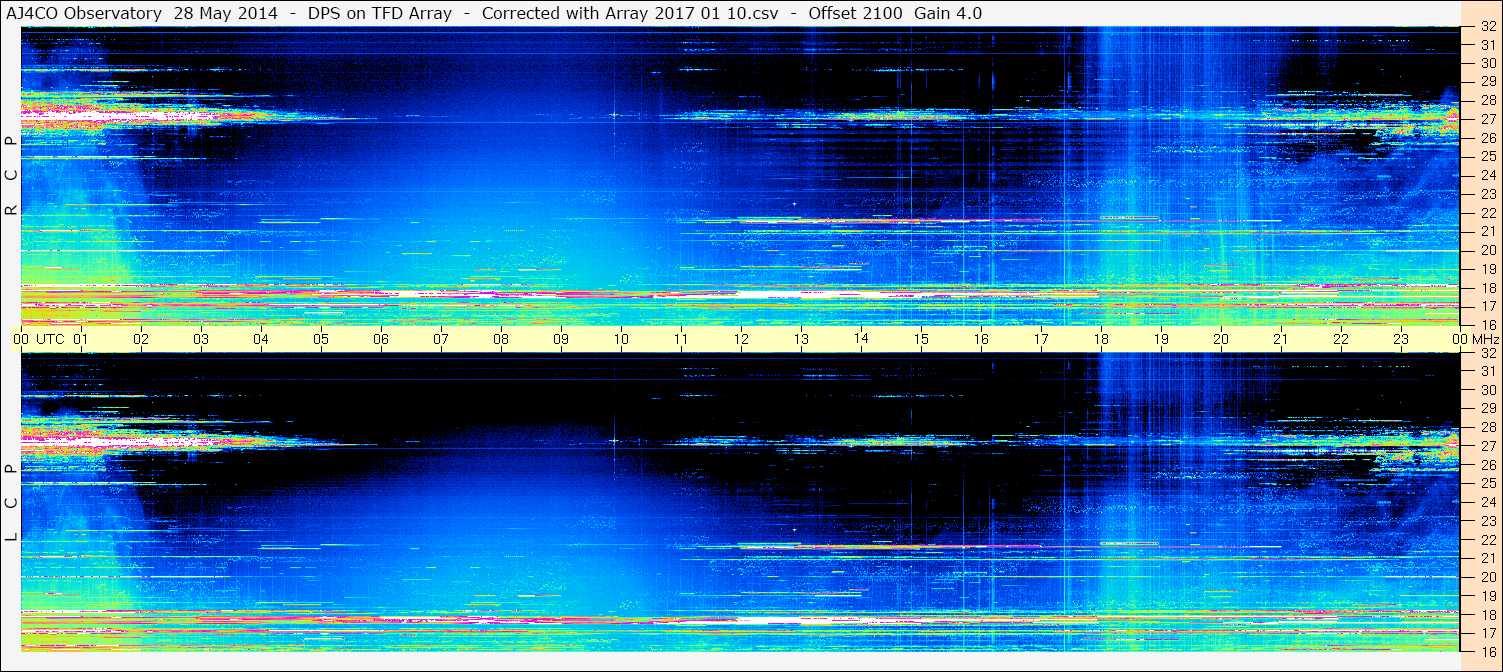
Task: Click the 16 MHz tick on RCP scale
Action: pos(1487,324)
